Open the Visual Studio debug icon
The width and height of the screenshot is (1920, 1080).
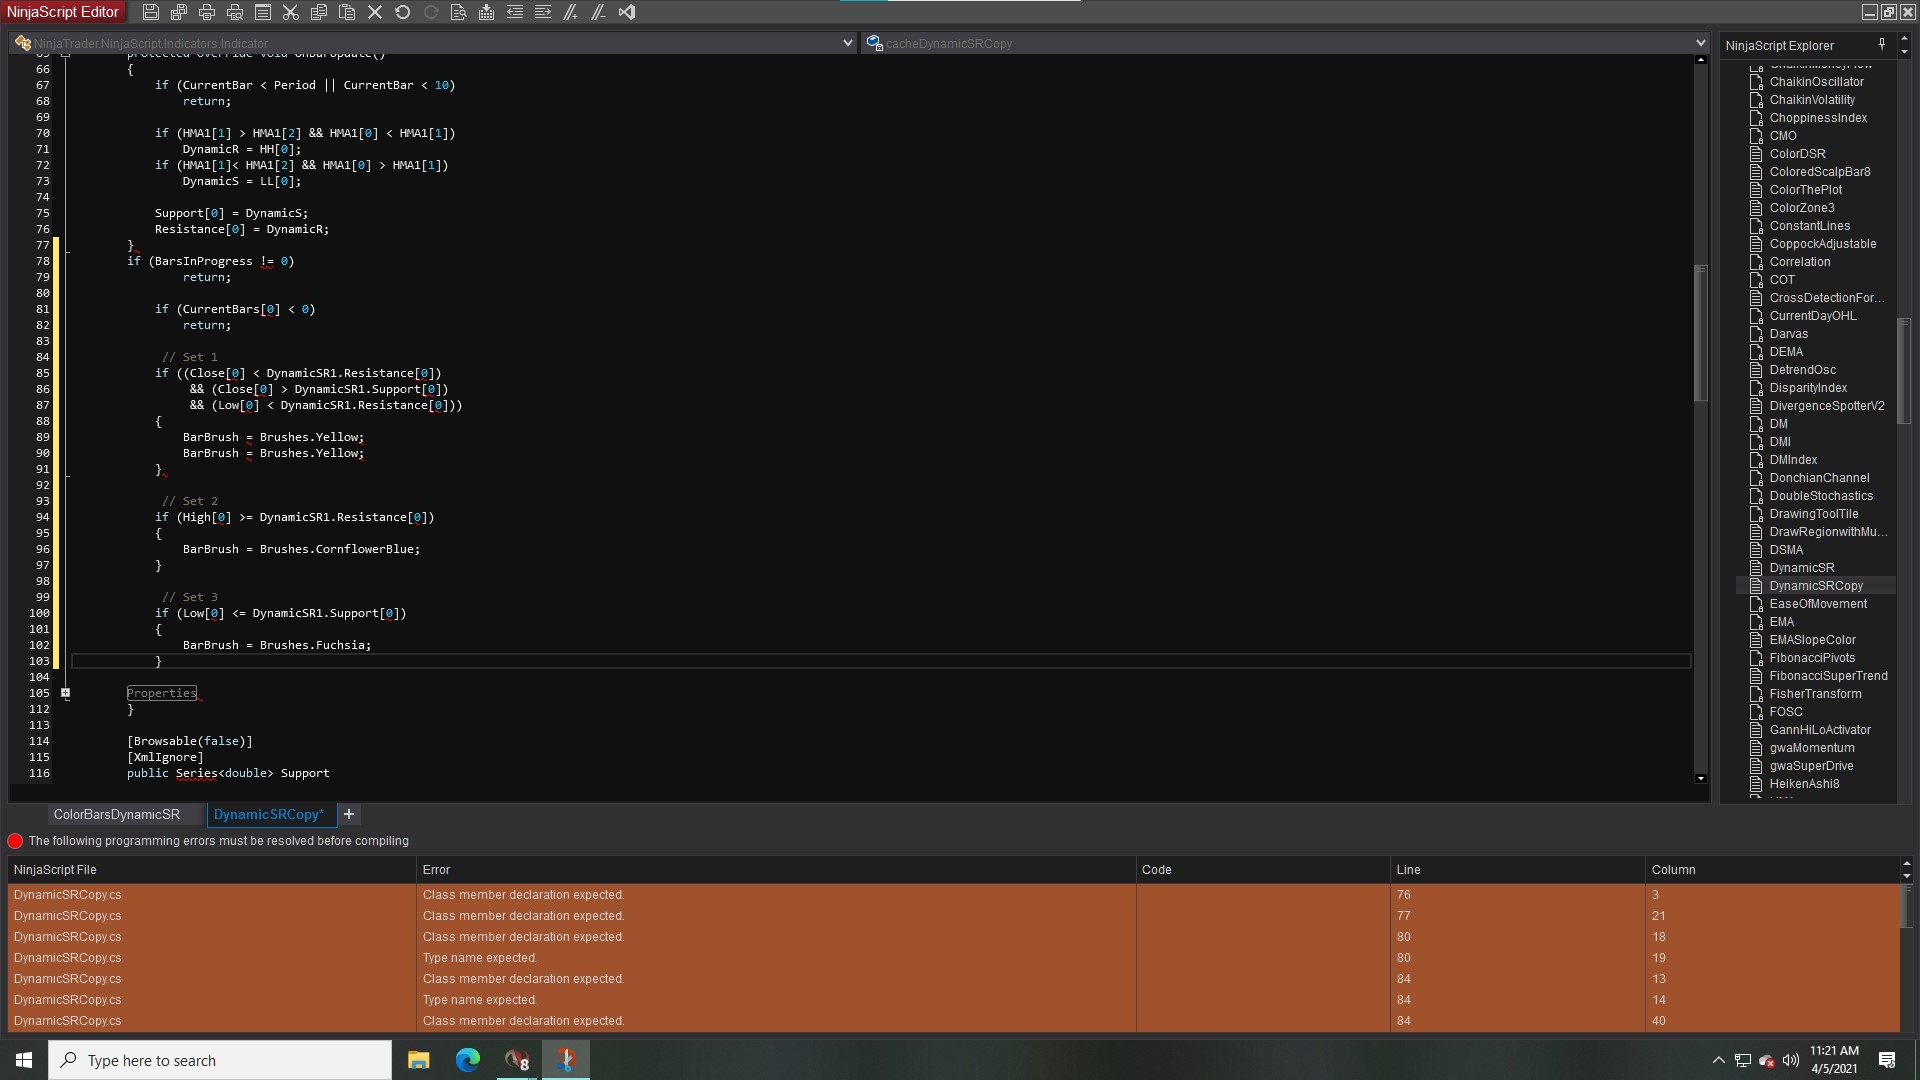tap(627, 12)
